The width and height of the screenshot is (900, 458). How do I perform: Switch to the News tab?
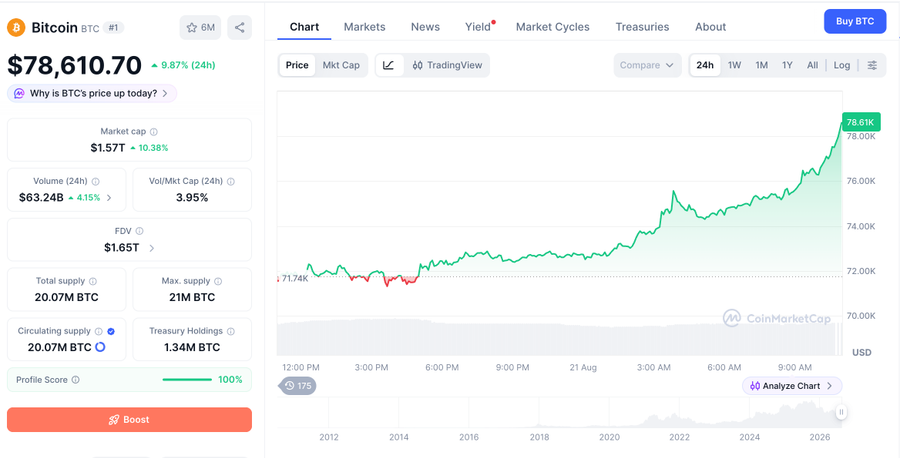(425, 27)
